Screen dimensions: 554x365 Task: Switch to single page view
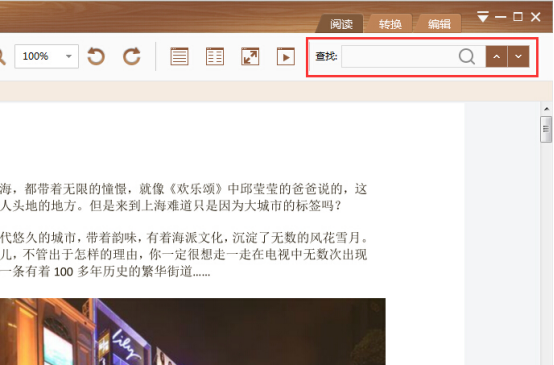(x=179, y=57)
